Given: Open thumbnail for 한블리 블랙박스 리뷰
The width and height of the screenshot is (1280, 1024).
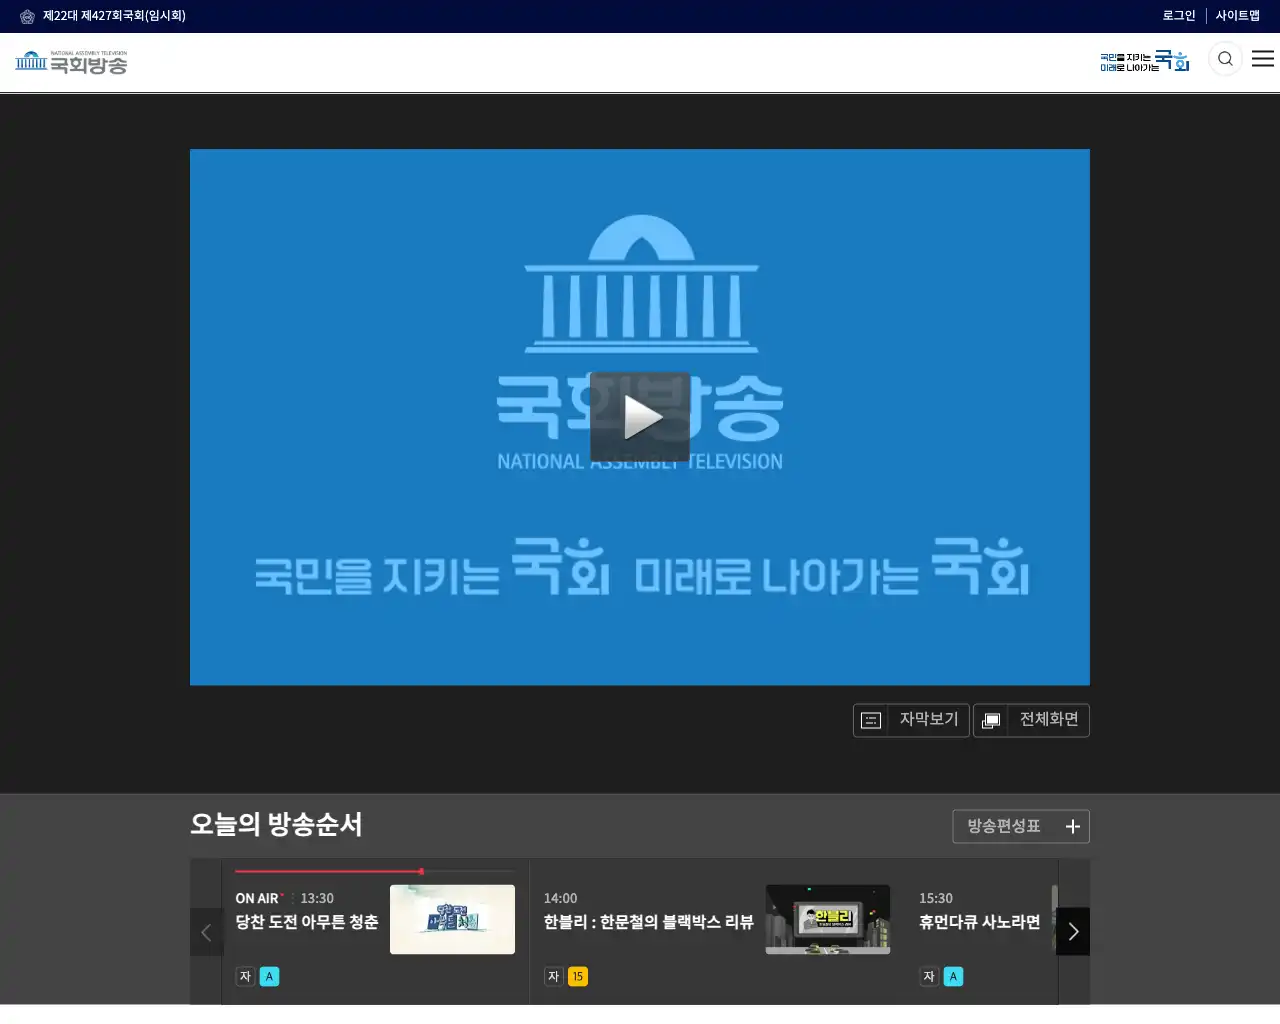Looking at the screenshot, I should (x=827, y=919).
